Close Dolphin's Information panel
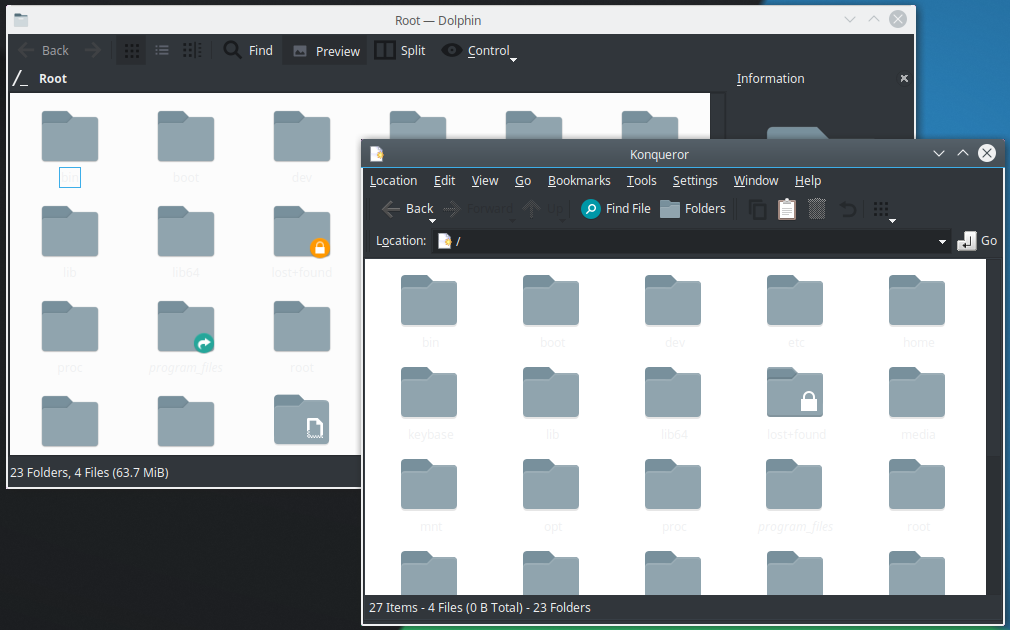This screenshot has width=1010, height=630. coord(904,78)
